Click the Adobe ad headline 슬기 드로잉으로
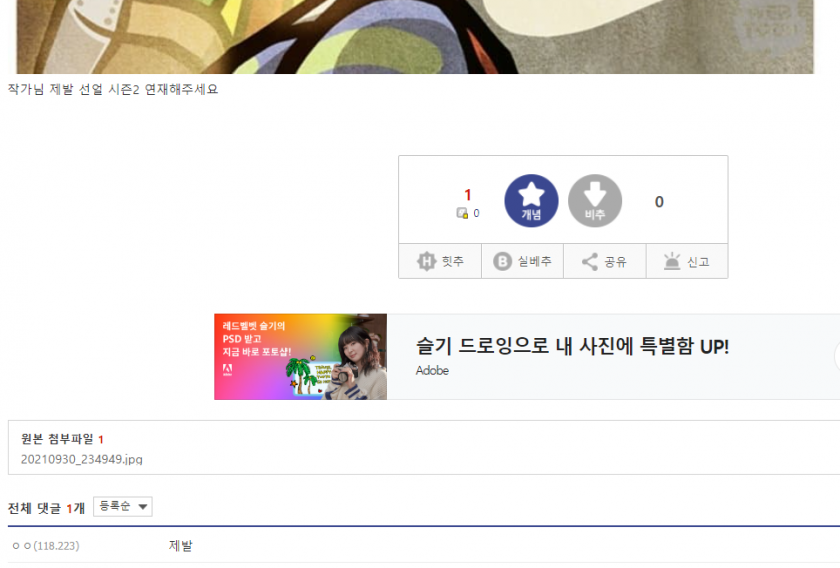Viewport: 840px width, 568px height. coord(572,346)
